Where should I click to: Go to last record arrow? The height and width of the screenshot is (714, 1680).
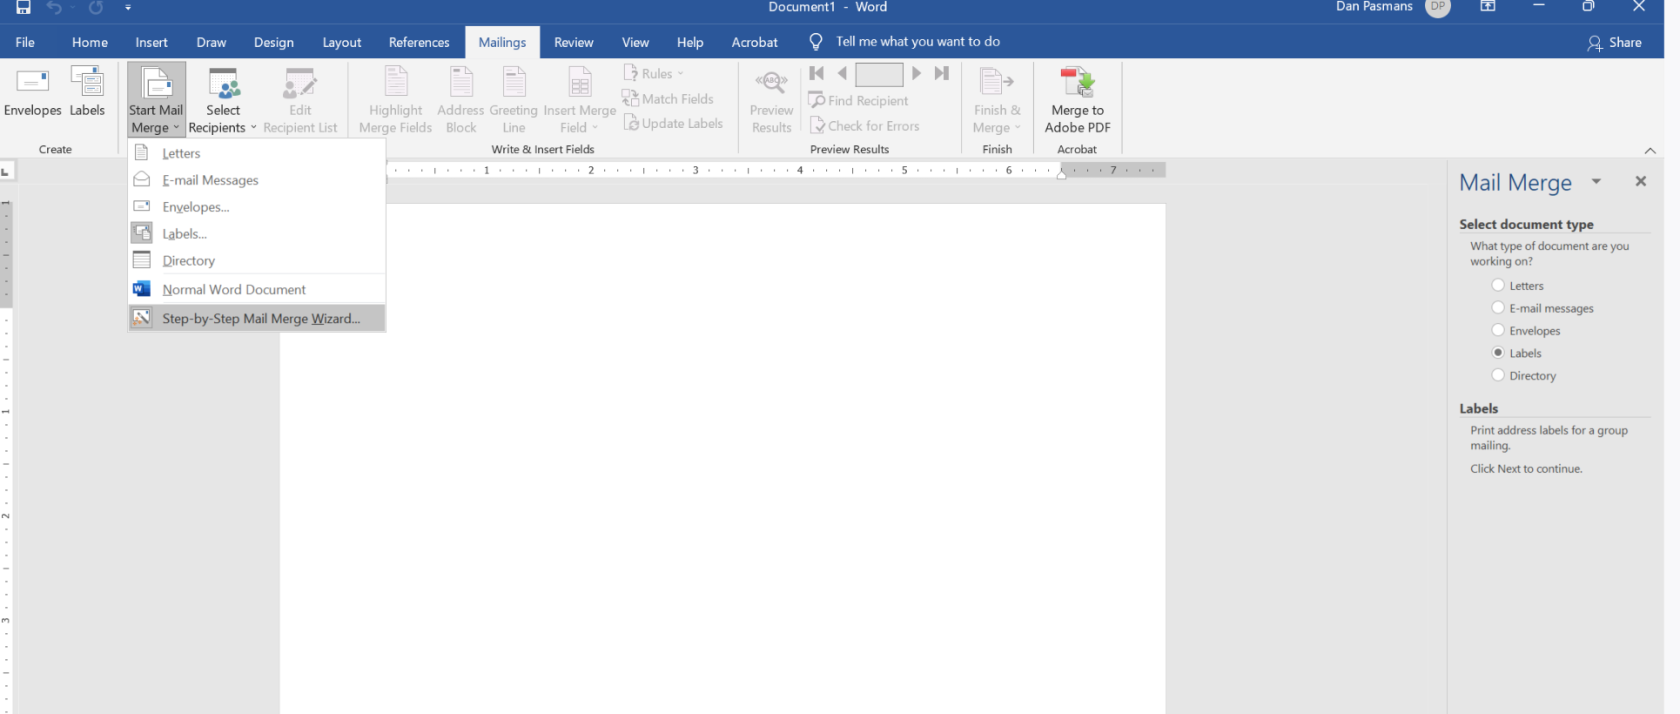941,73
